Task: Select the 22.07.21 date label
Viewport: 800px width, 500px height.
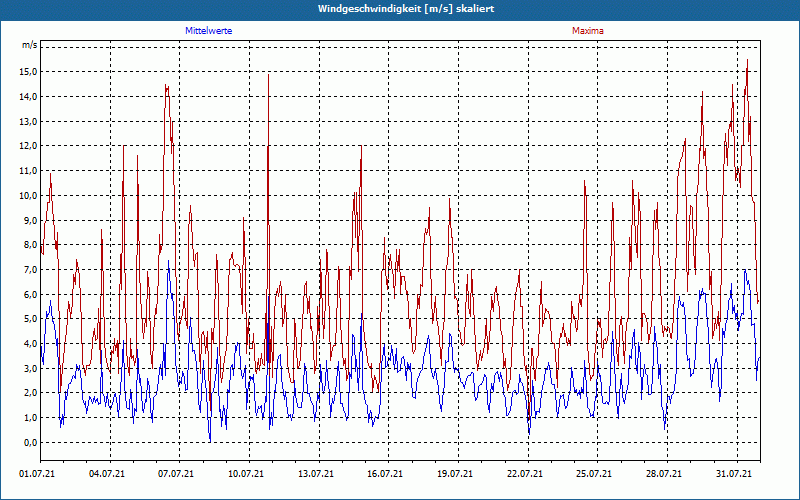Action: (524, 474)
